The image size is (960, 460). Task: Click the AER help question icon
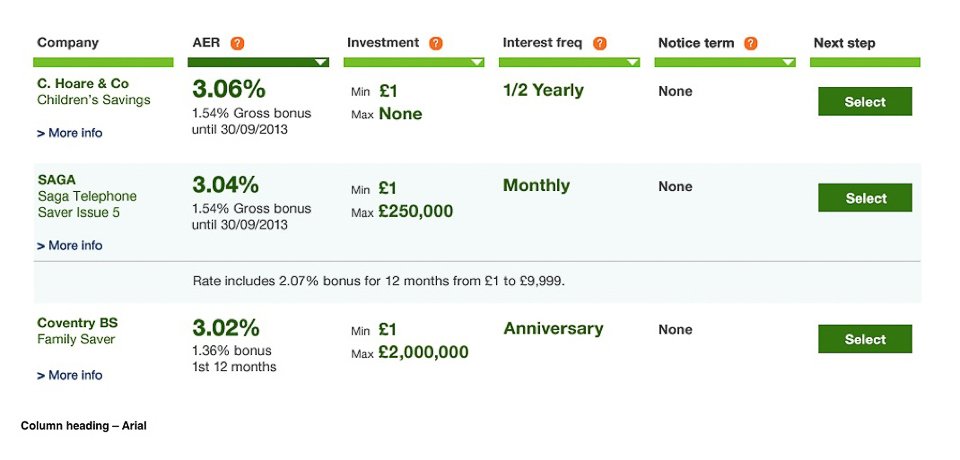[237, 44]
